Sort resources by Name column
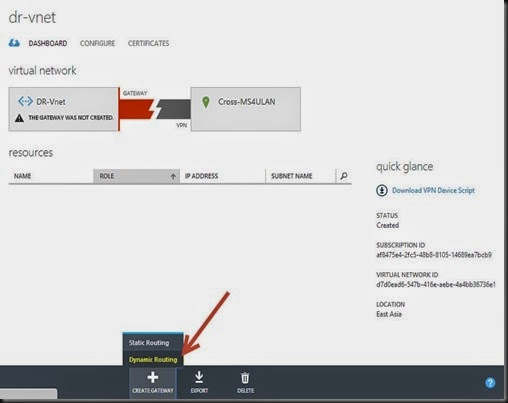 (51, 176)
